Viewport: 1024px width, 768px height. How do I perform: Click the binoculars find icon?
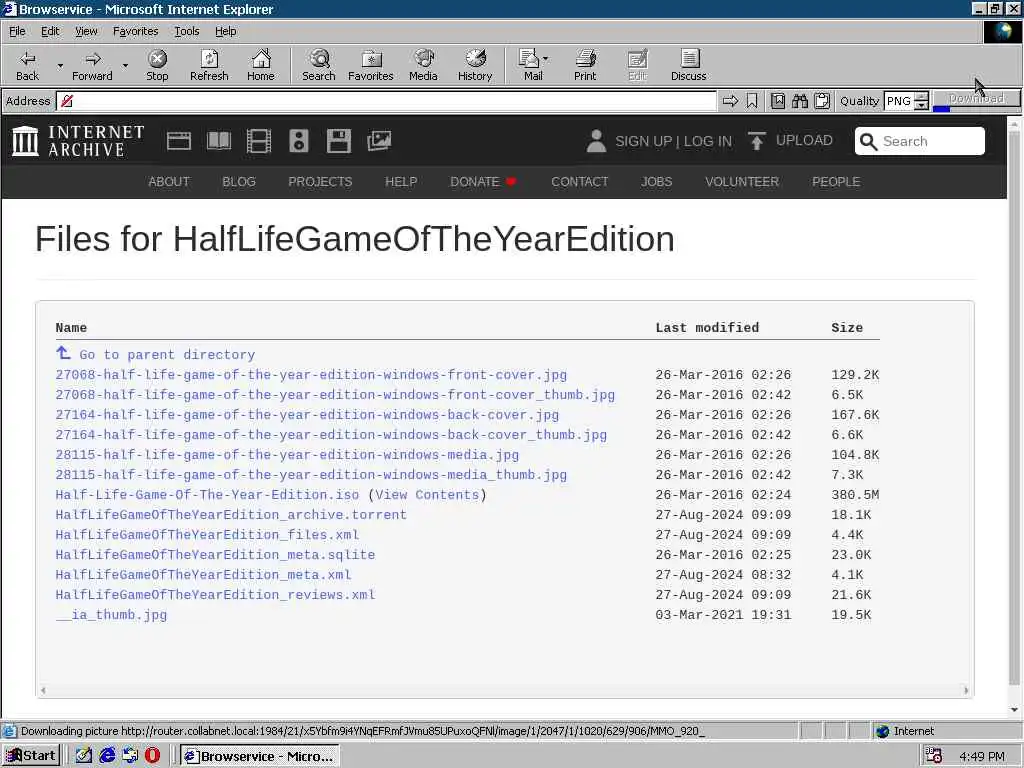[800, 101]
